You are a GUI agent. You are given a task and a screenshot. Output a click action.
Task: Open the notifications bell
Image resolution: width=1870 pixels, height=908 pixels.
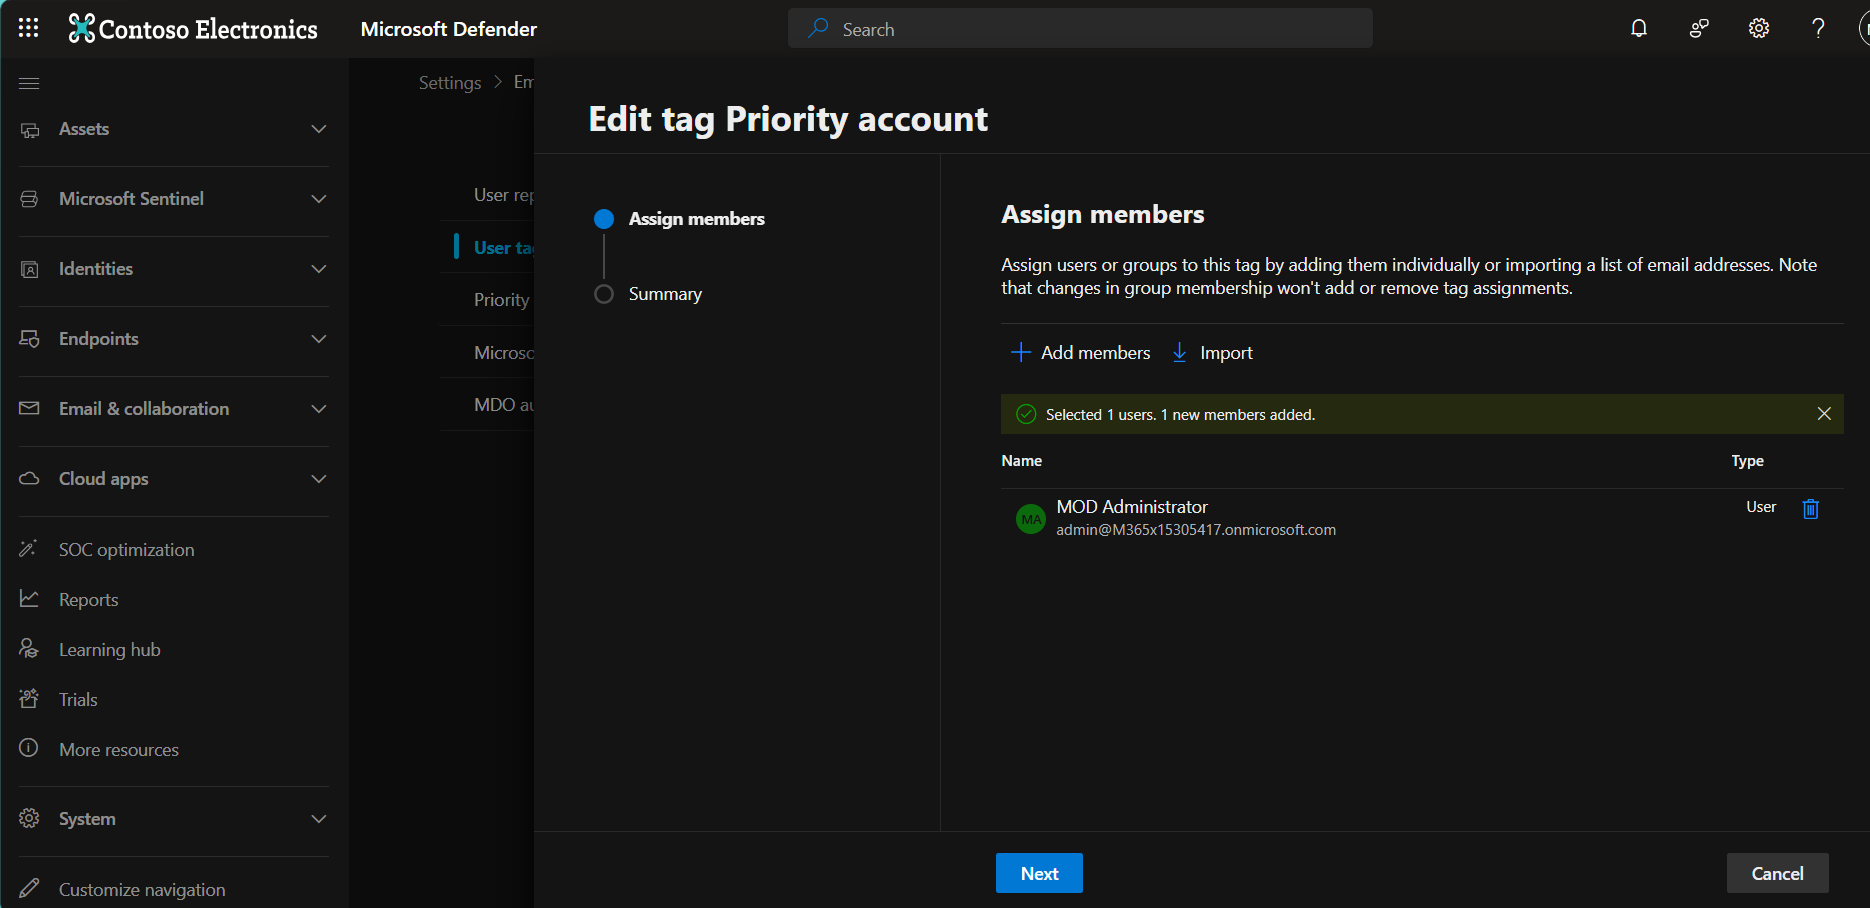coord(1639,28)
